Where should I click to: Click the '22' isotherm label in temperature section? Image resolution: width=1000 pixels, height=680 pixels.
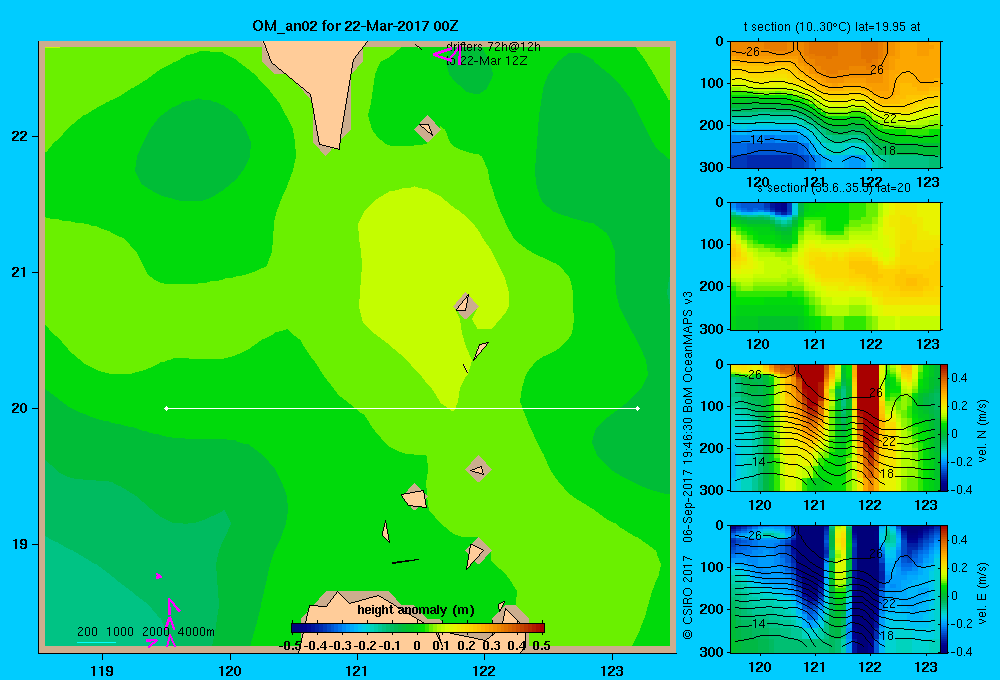pos(890,119)
